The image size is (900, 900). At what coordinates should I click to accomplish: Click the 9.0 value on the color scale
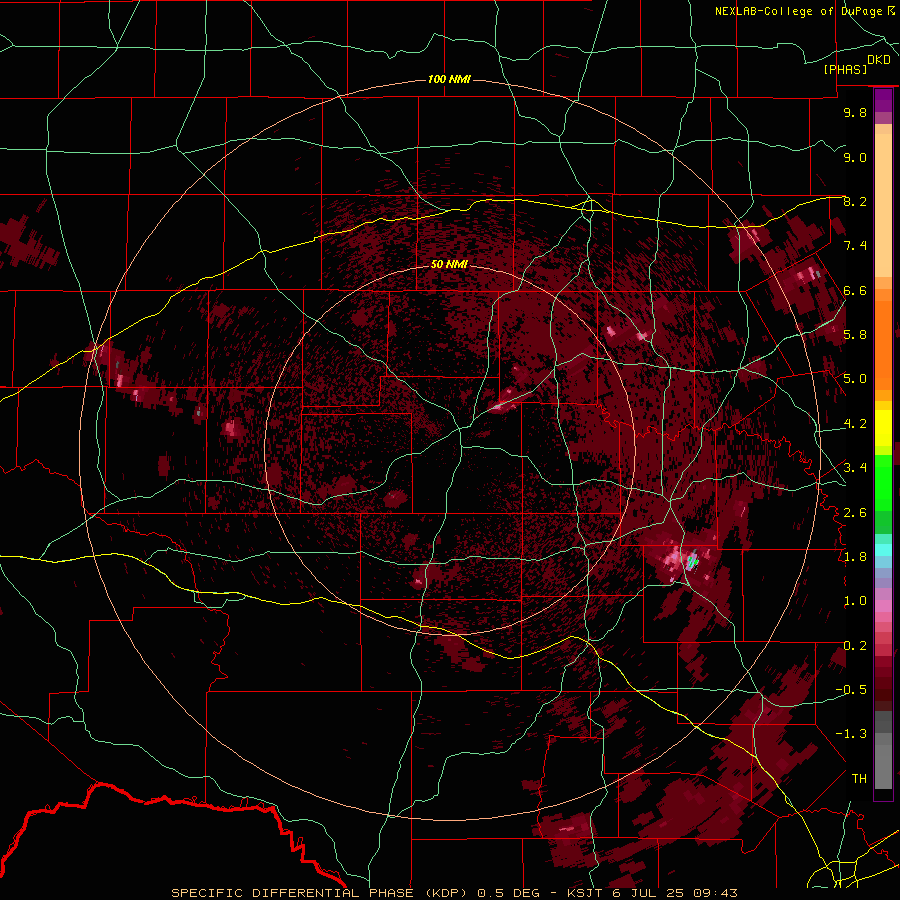pyautogui.click(x=855, y=158)
